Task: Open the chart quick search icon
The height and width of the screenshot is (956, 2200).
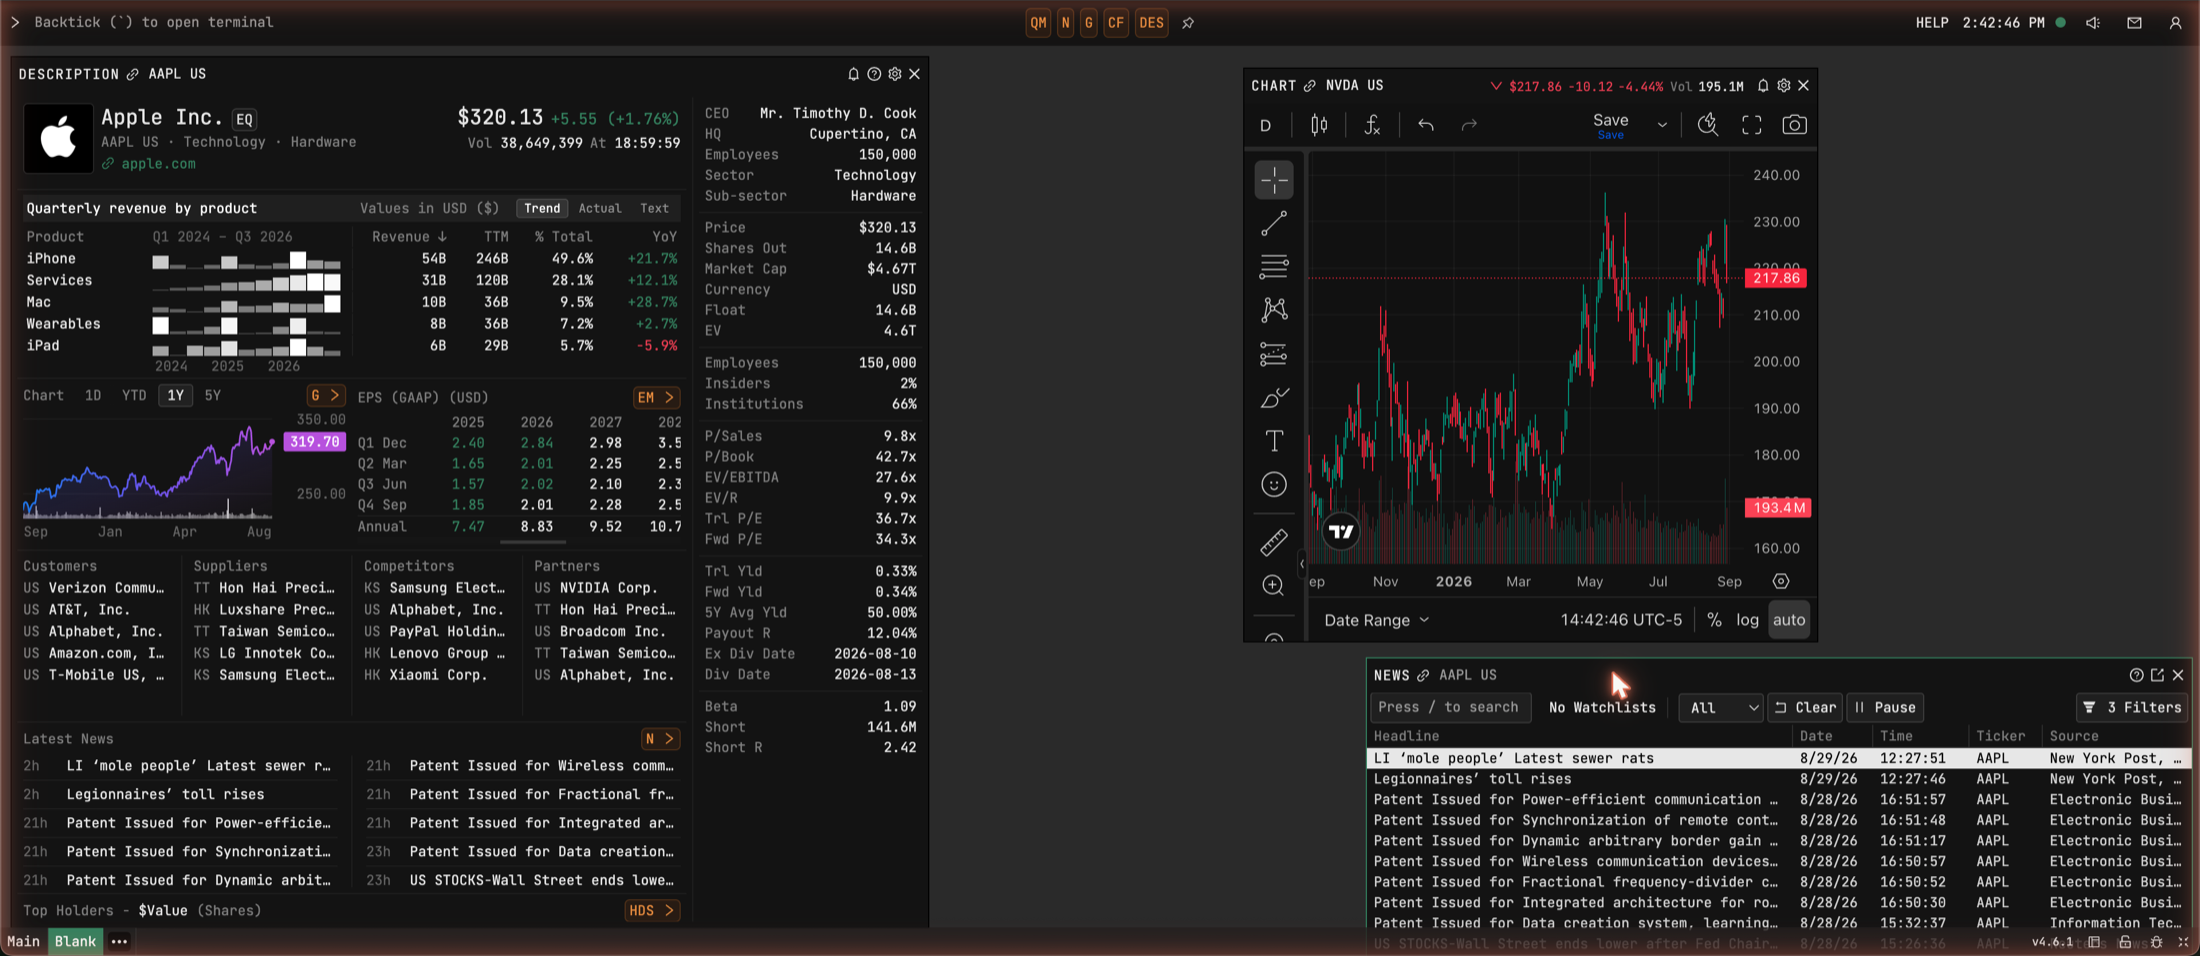Action: tap(1708, 125)
